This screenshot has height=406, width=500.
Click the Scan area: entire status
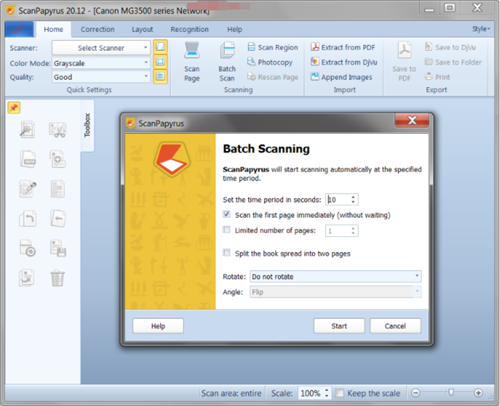[231, 393]
